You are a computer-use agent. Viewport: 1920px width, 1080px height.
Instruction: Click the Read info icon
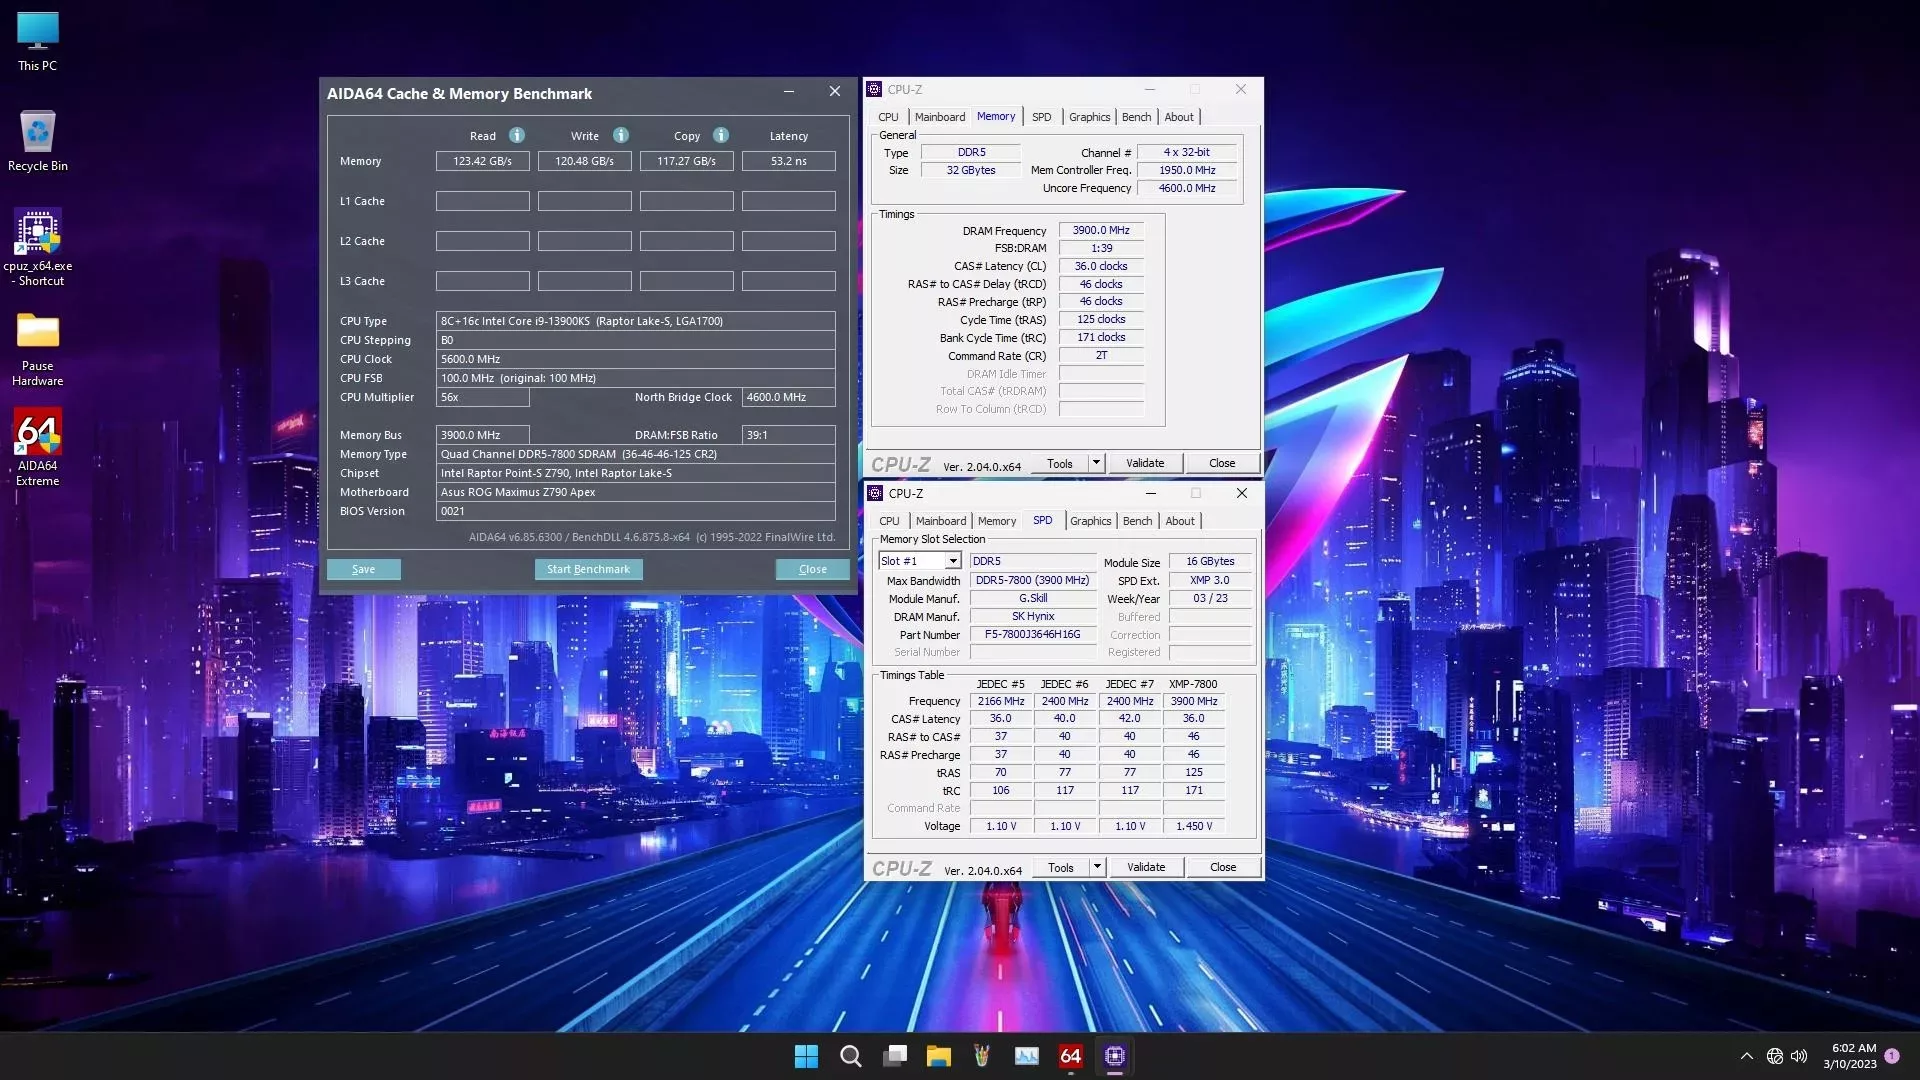[517, 135]
